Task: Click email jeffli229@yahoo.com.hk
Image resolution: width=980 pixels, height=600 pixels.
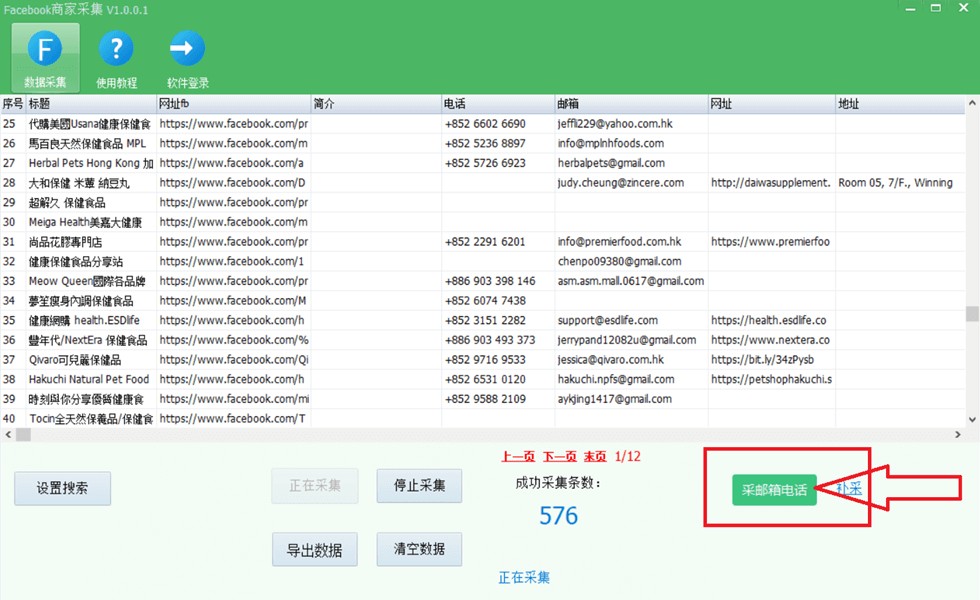Action: click(x=615, y=124)
